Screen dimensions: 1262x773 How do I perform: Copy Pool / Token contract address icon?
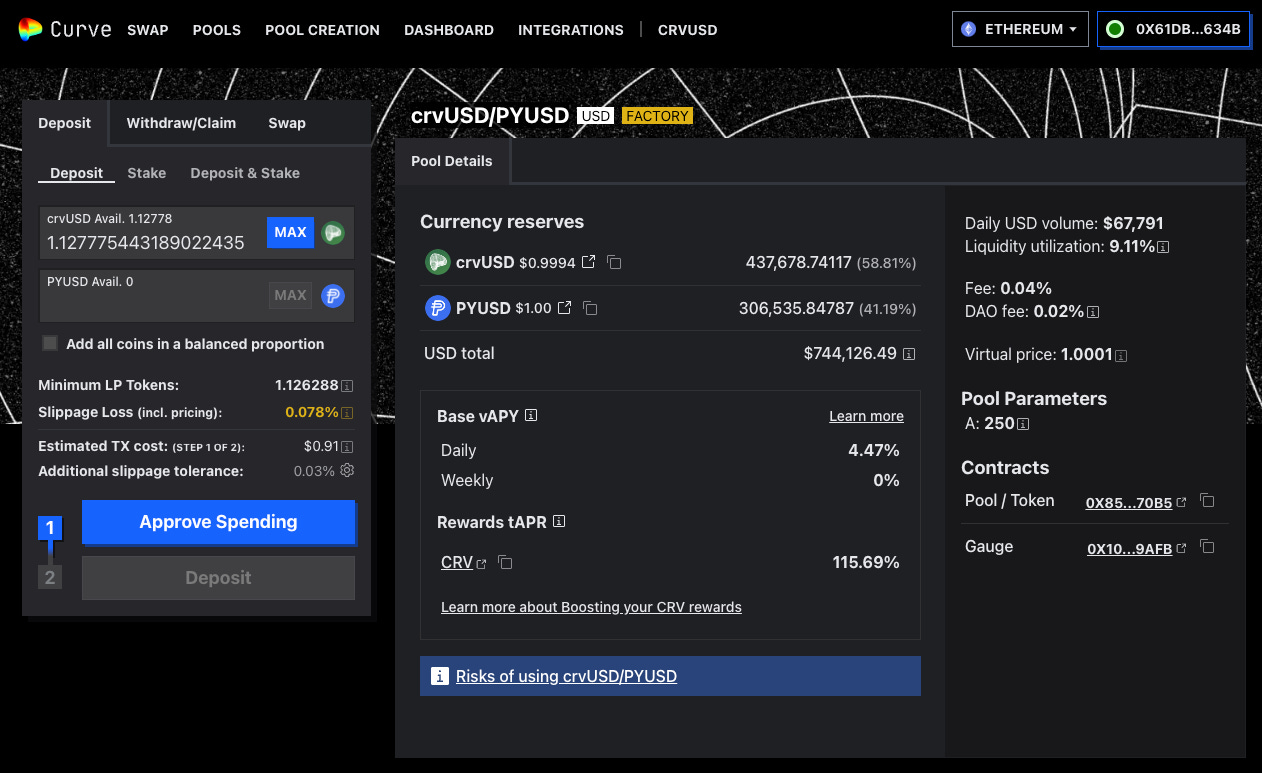pyautogui.click(x=1207, y=501)
